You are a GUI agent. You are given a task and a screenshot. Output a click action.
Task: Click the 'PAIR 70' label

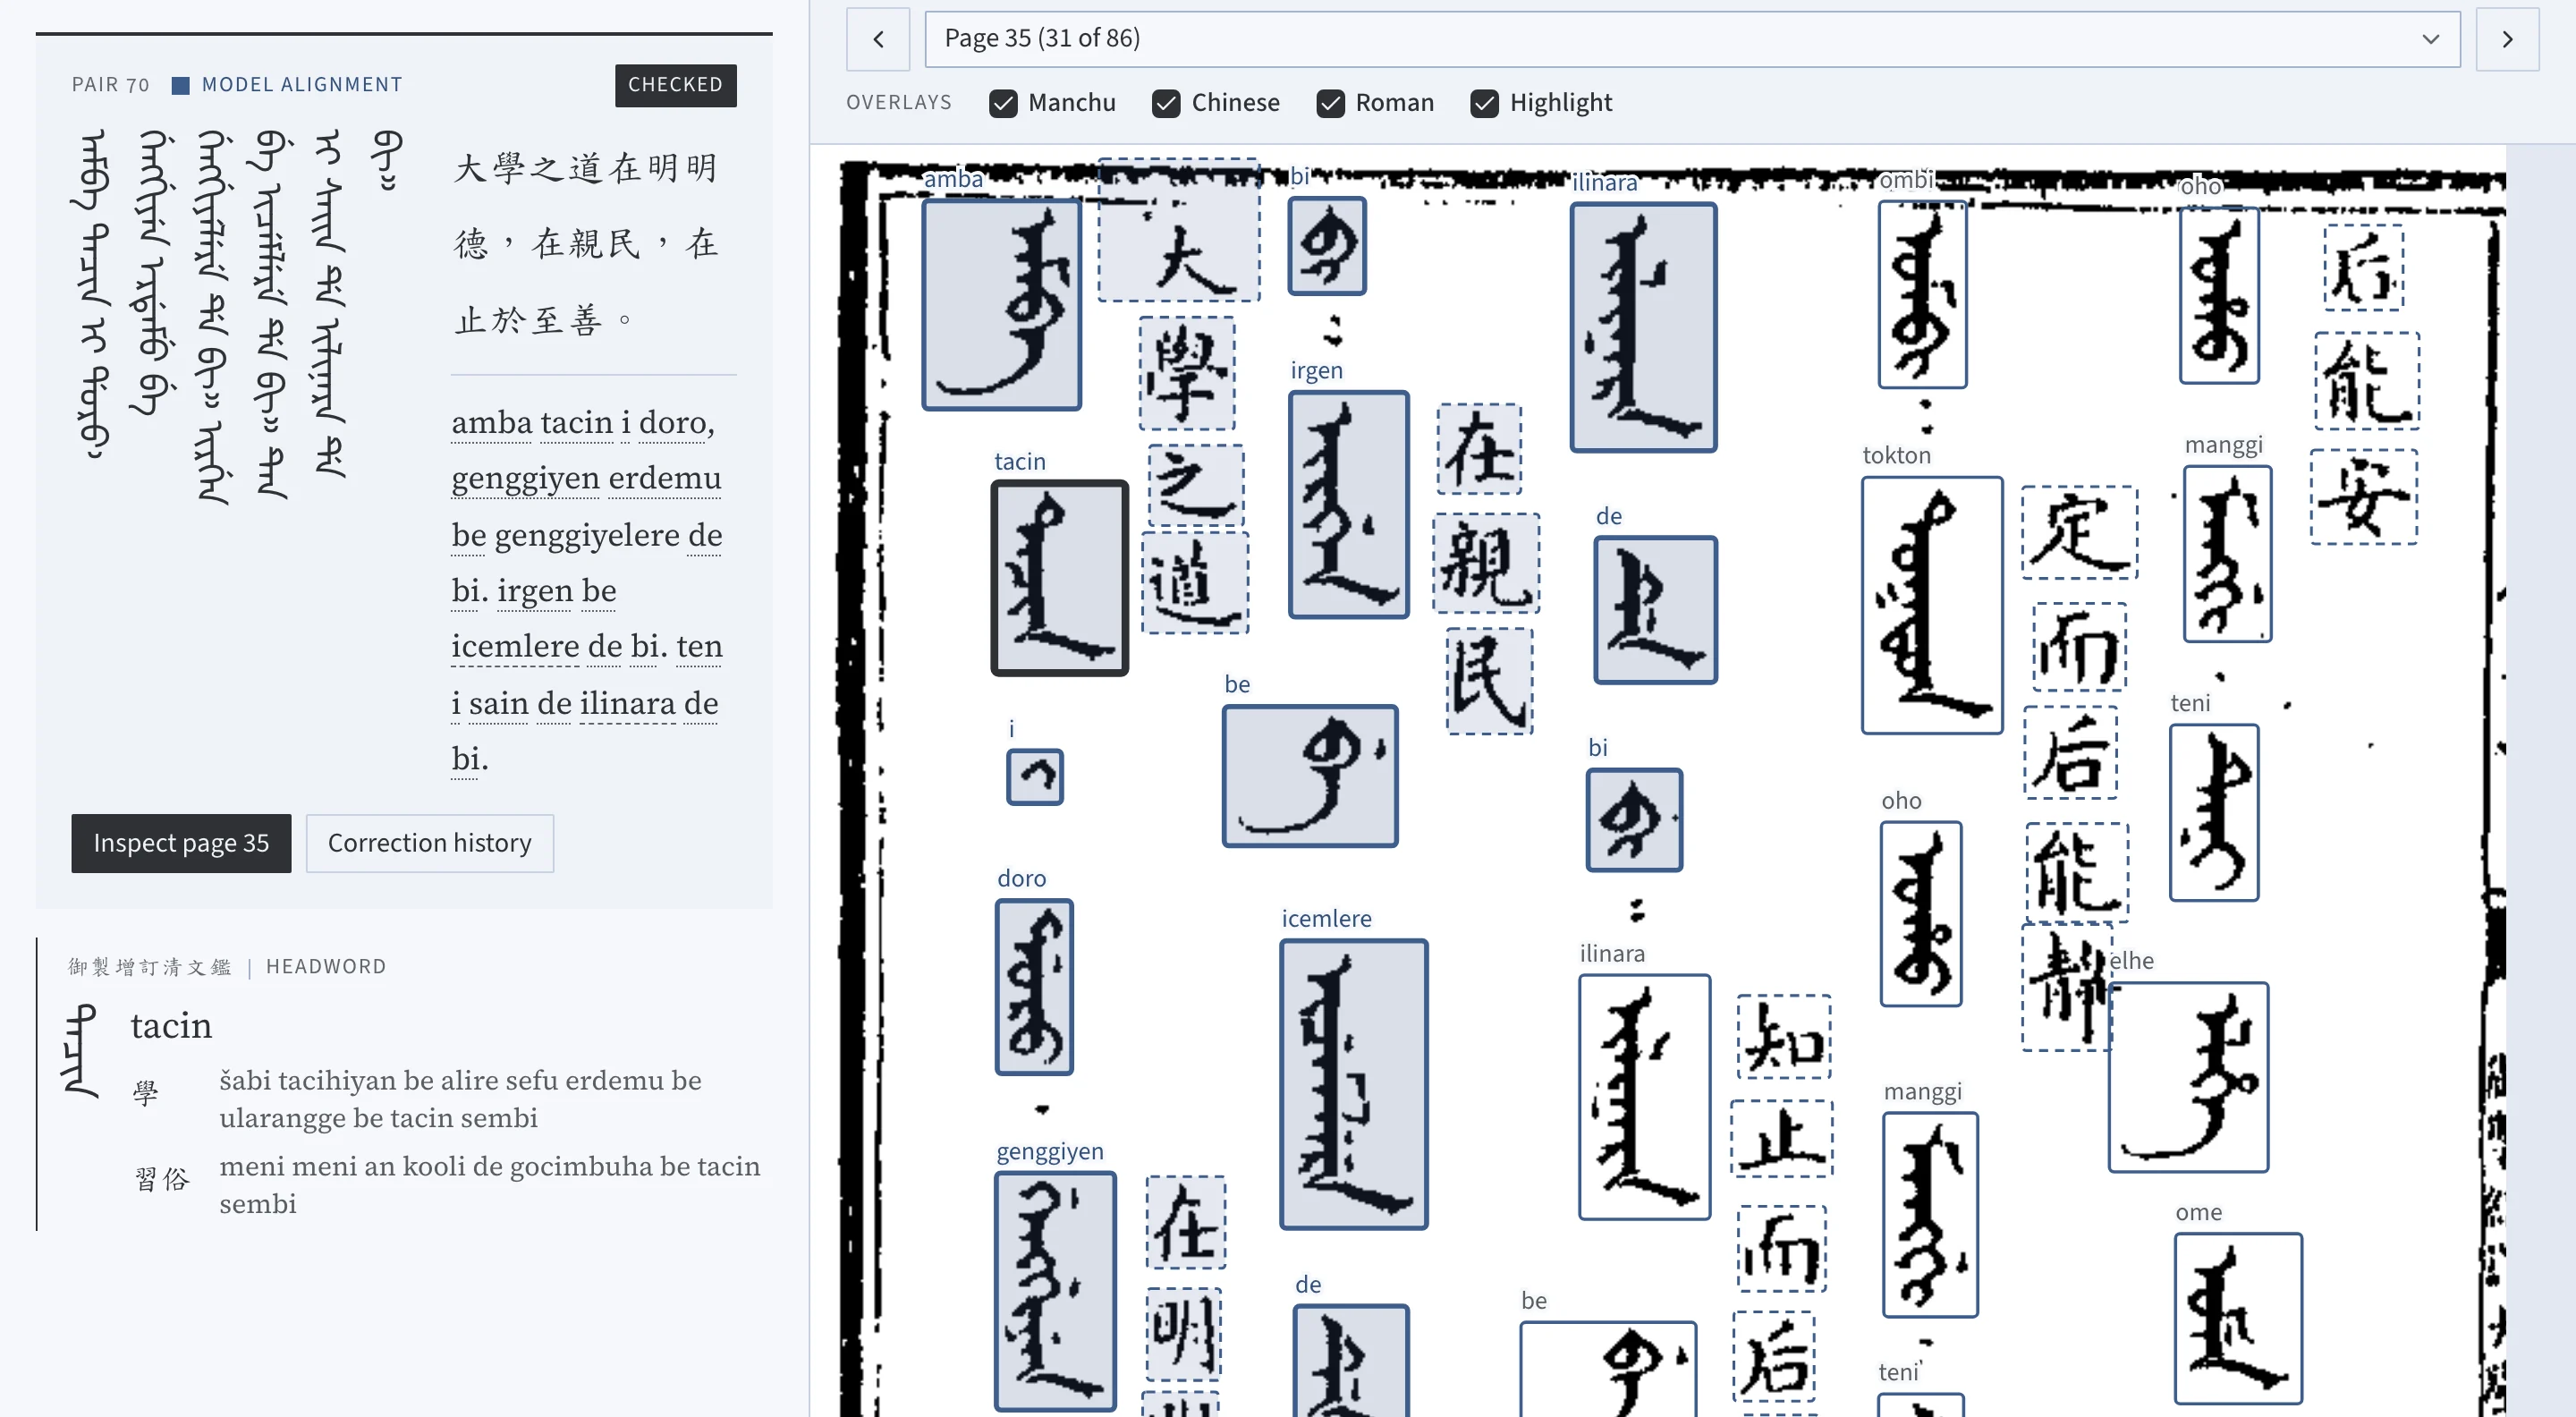coord(110,85)
